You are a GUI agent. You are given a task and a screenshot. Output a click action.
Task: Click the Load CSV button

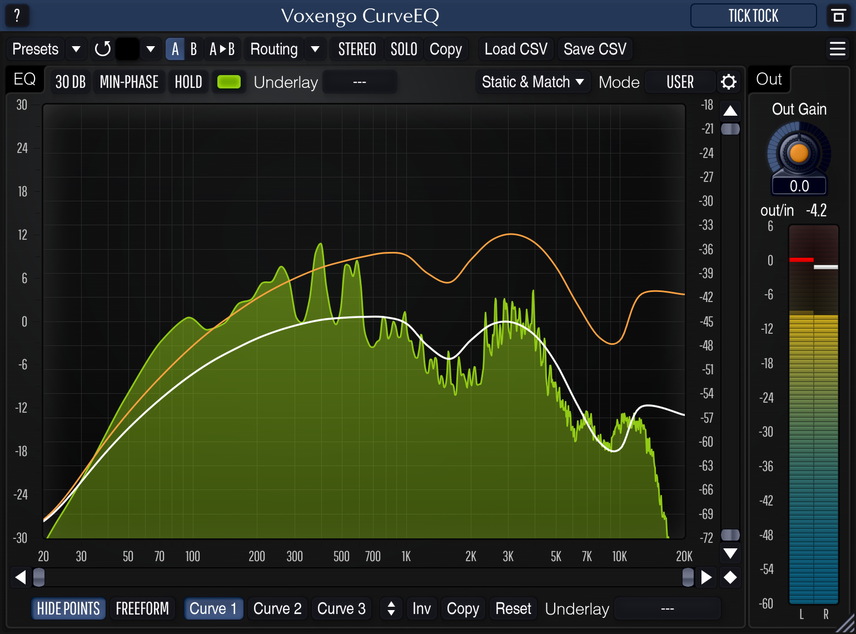point(516,49)
